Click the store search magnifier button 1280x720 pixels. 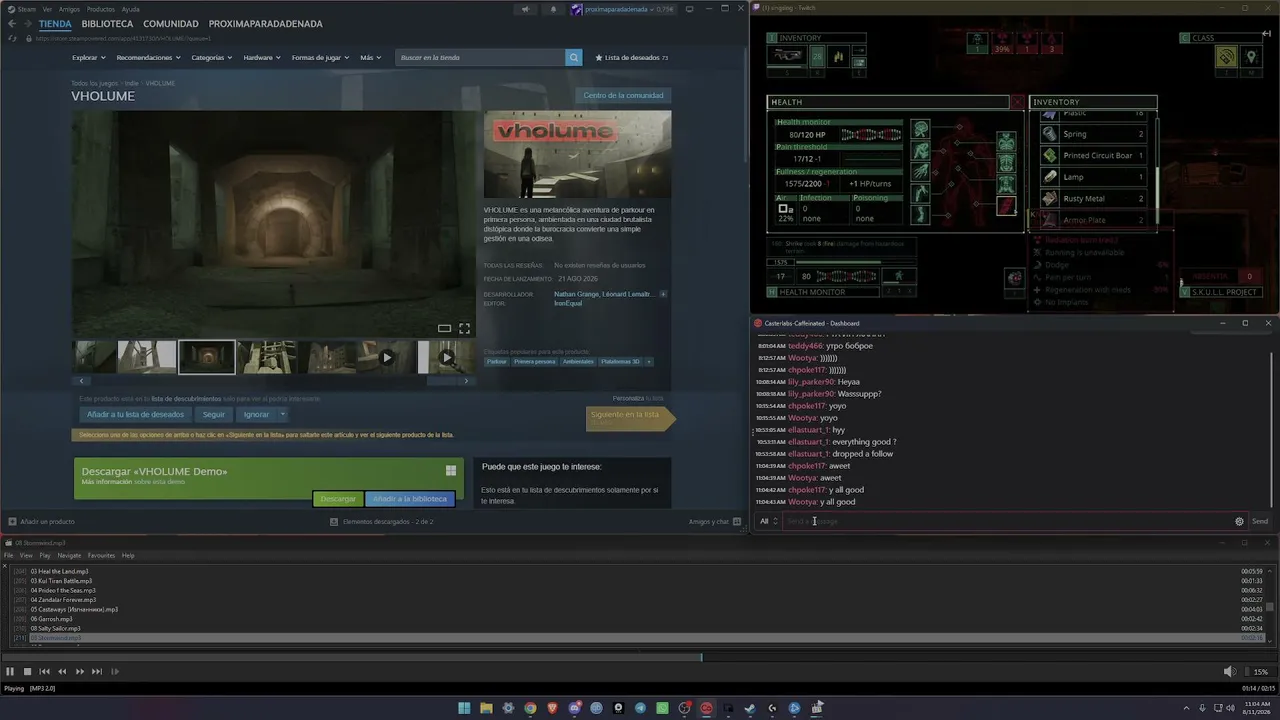pyautogui.click(x=574, y=57)
